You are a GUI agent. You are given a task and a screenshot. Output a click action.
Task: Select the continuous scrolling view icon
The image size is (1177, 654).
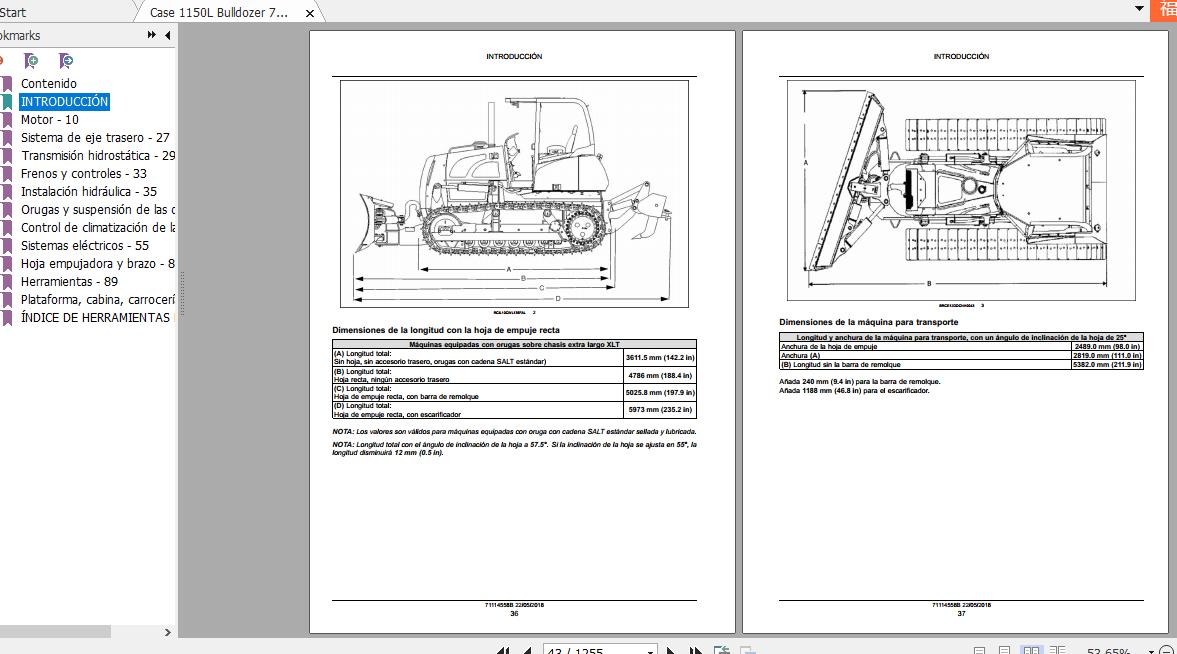click(x=1005, y=649)
